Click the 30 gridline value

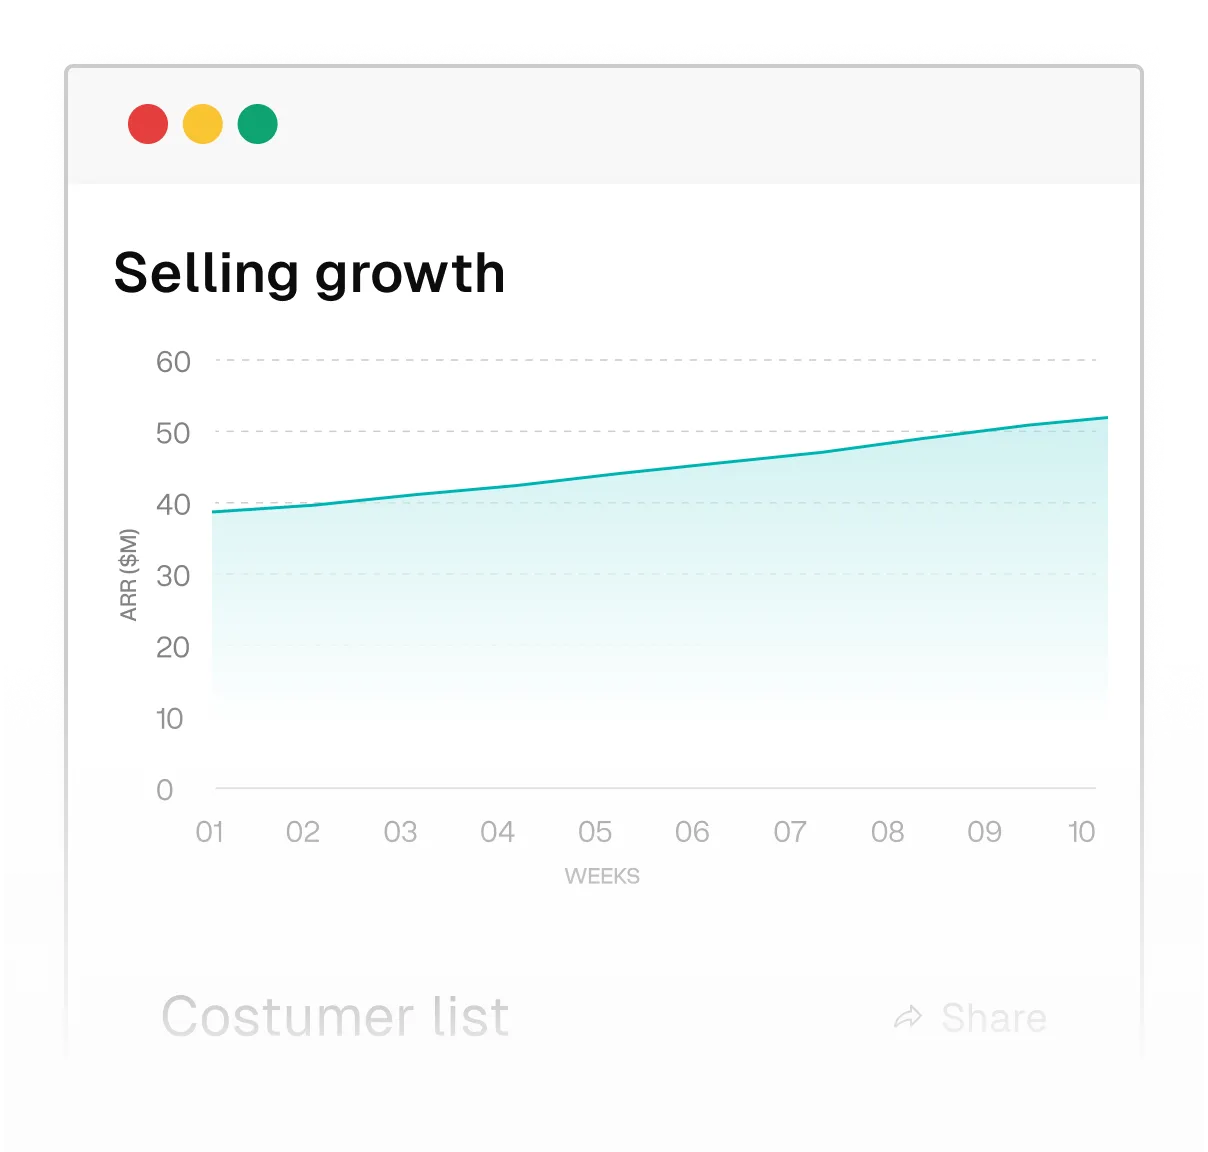(172, 576)
